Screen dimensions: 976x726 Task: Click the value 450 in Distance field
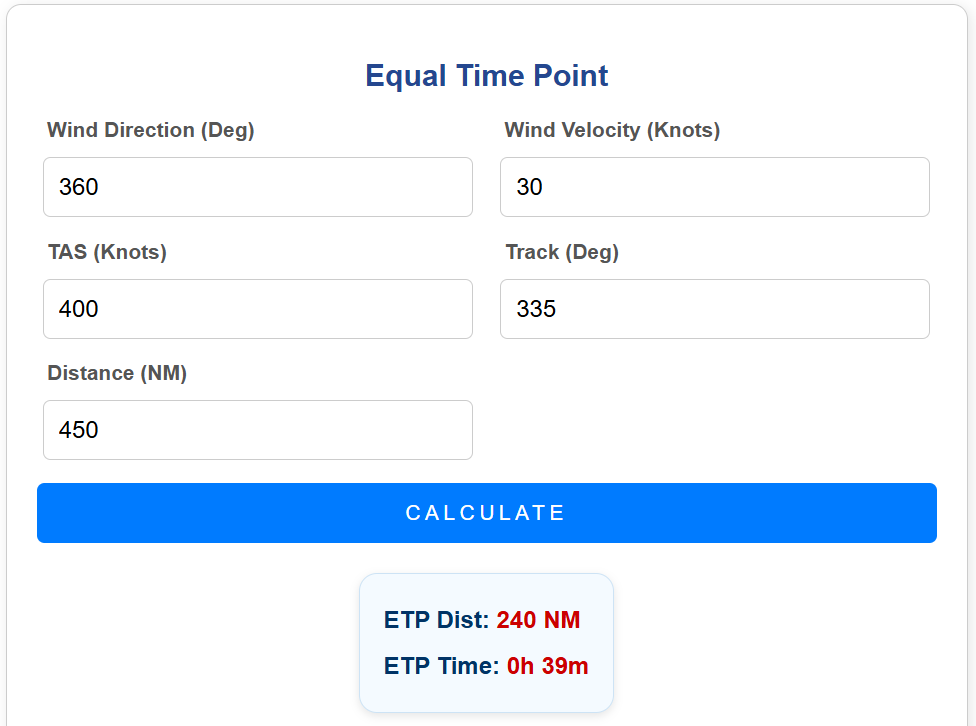(x=79, y=430)
